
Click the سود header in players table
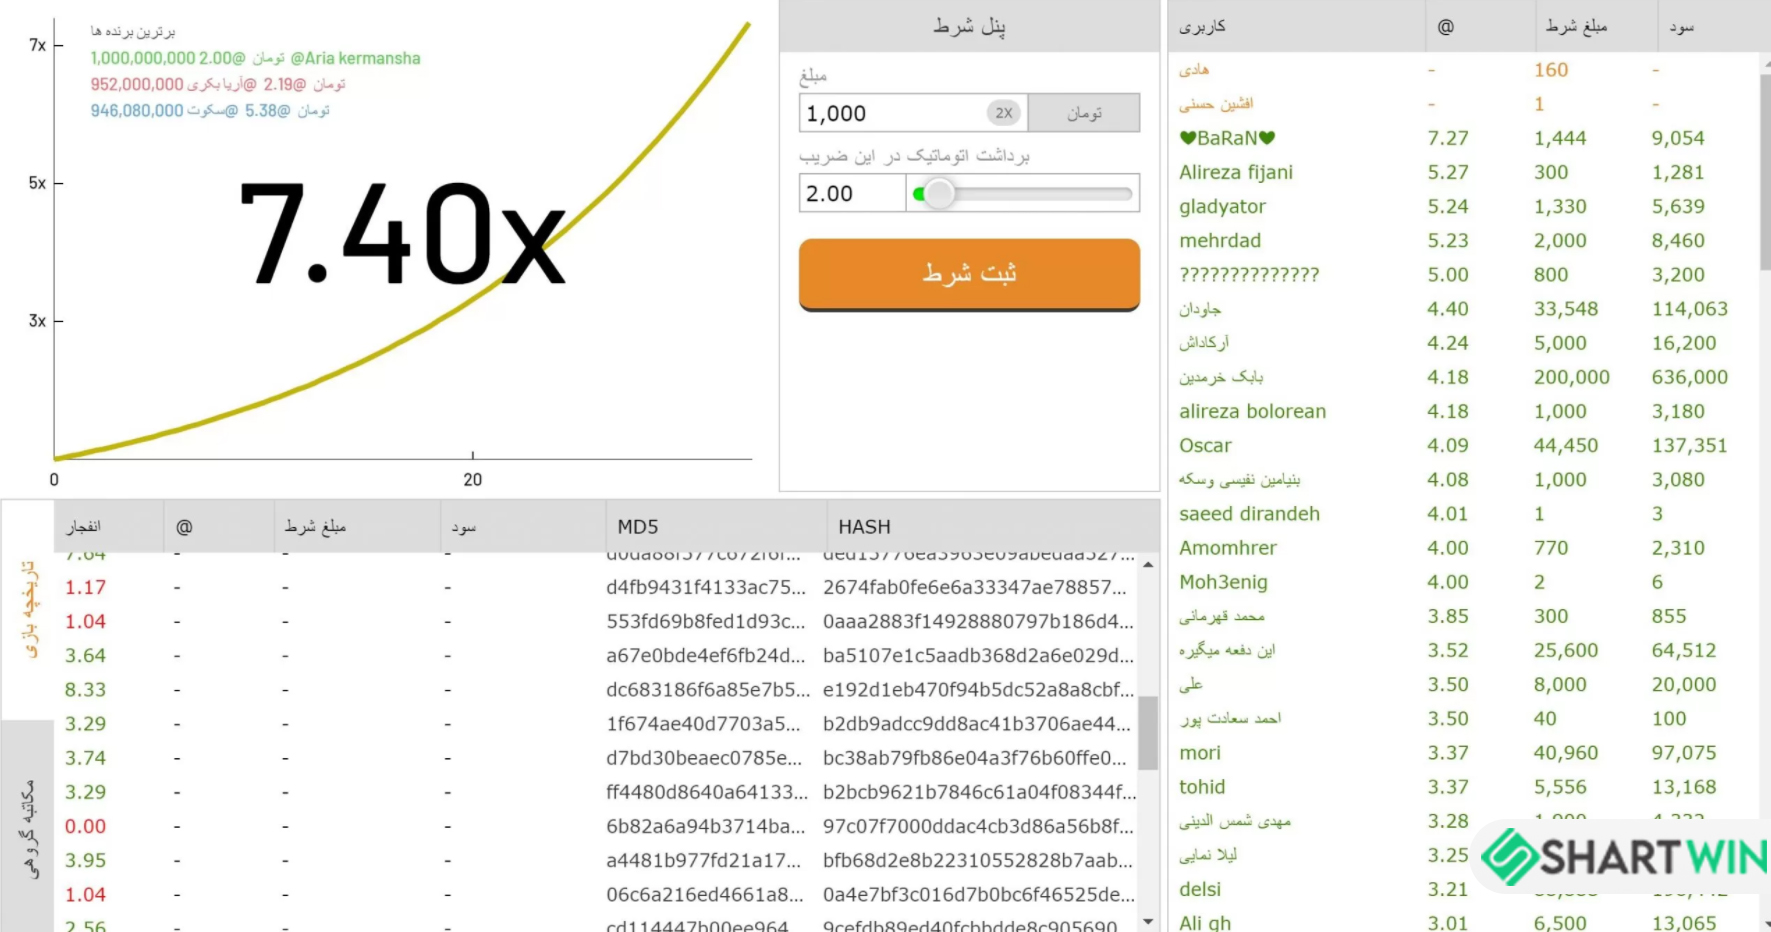click(1682, 26)
